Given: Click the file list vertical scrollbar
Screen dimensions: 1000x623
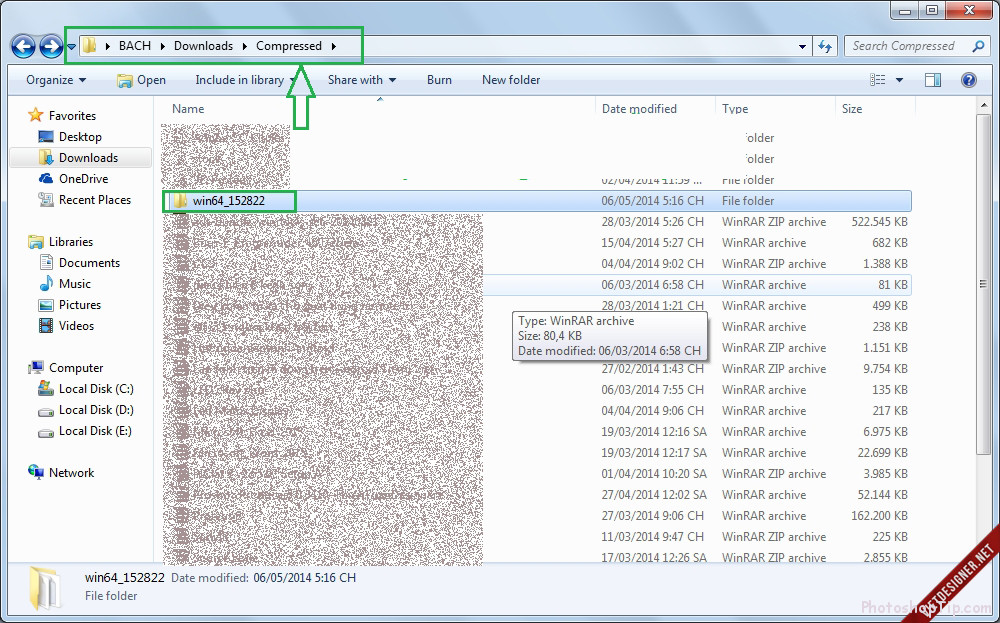Looking at the screenshot, I should [x=983, y=284].
